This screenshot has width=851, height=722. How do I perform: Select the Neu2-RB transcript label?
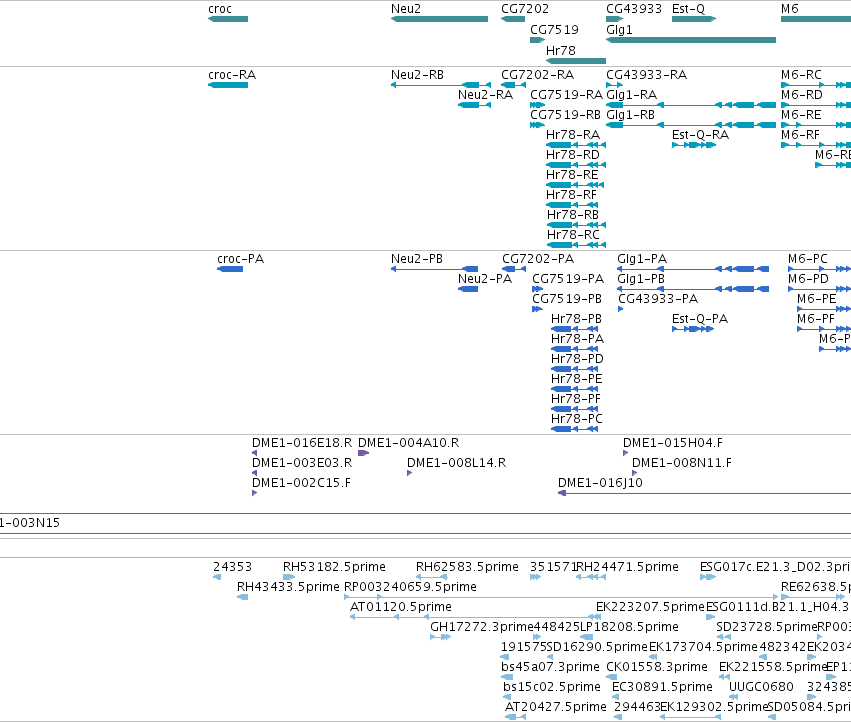[417, 74]
